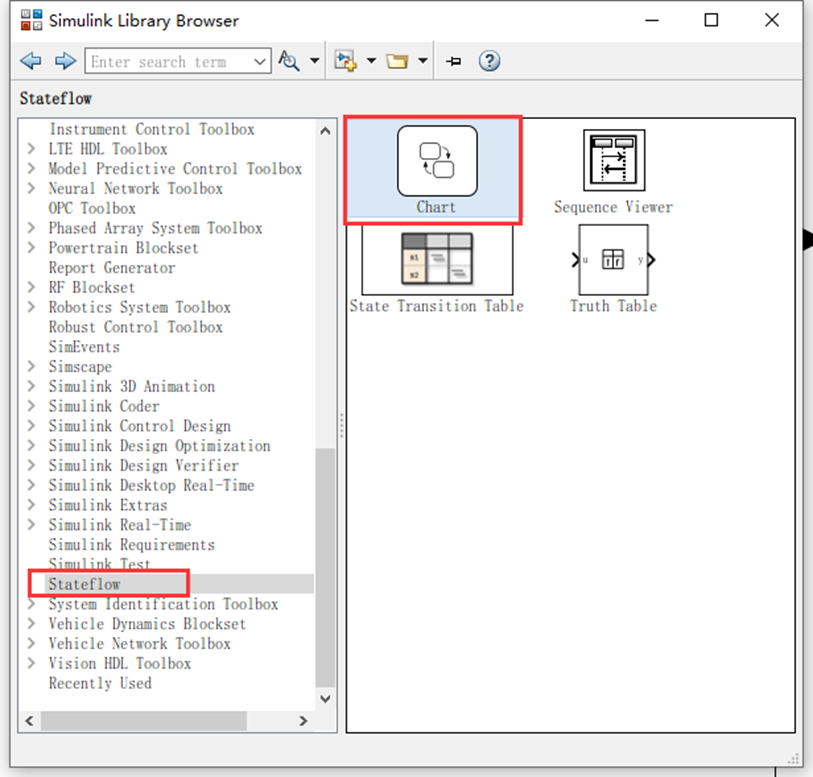Open Recently Used entry

[x=100, y=683]
